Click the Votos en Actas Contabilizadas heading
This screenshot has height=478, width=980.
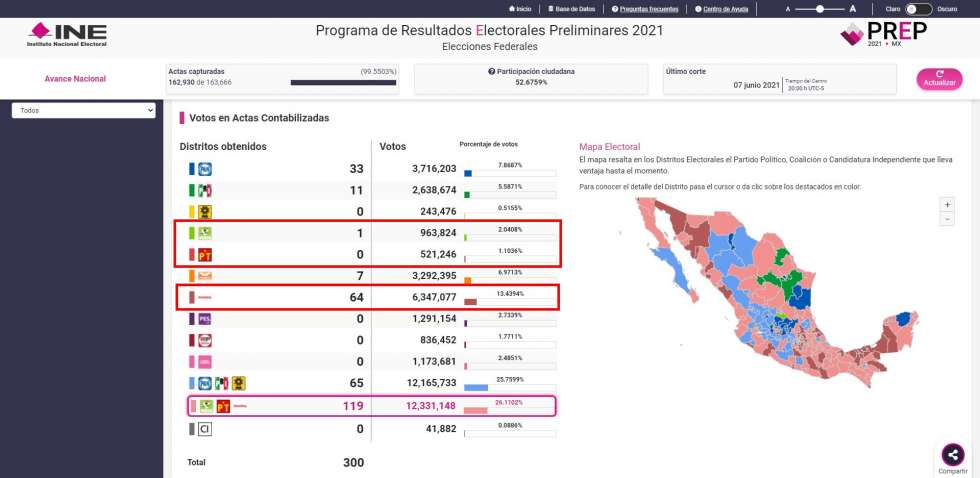click(x=259, y=117)
